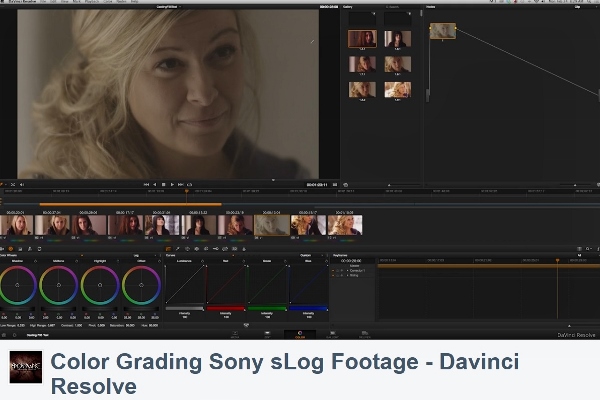Click the orange playhead on the viewer timeline
The image size is (600, 400).
[187, 191]
